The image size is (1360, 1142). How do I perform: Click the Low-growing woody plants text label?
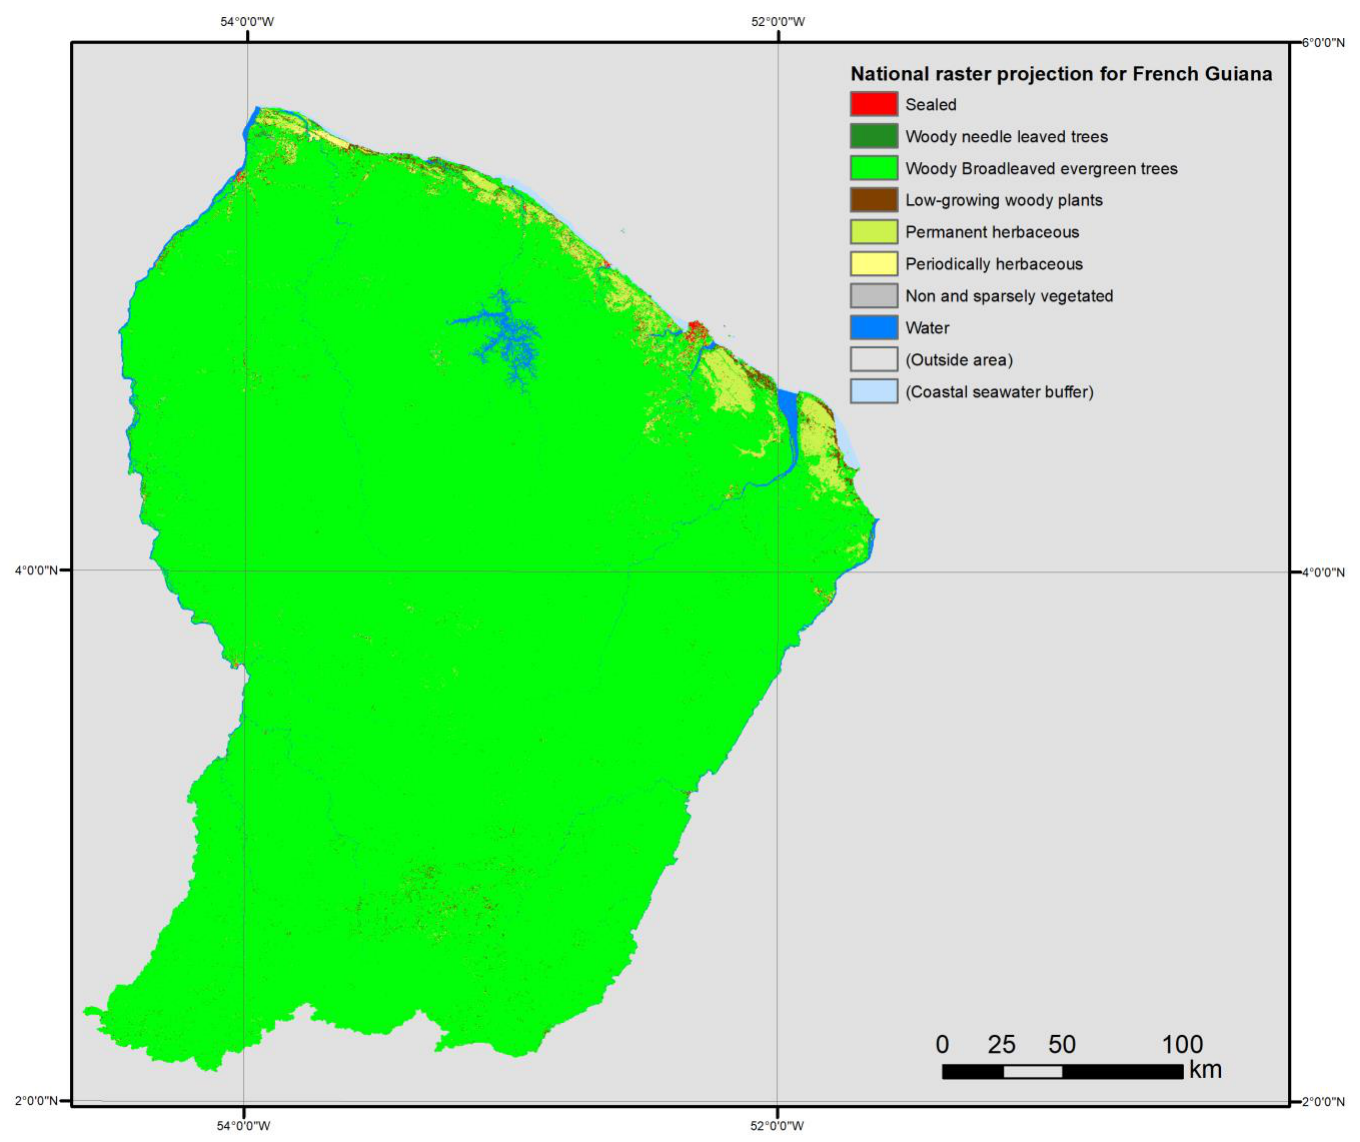1004,200
